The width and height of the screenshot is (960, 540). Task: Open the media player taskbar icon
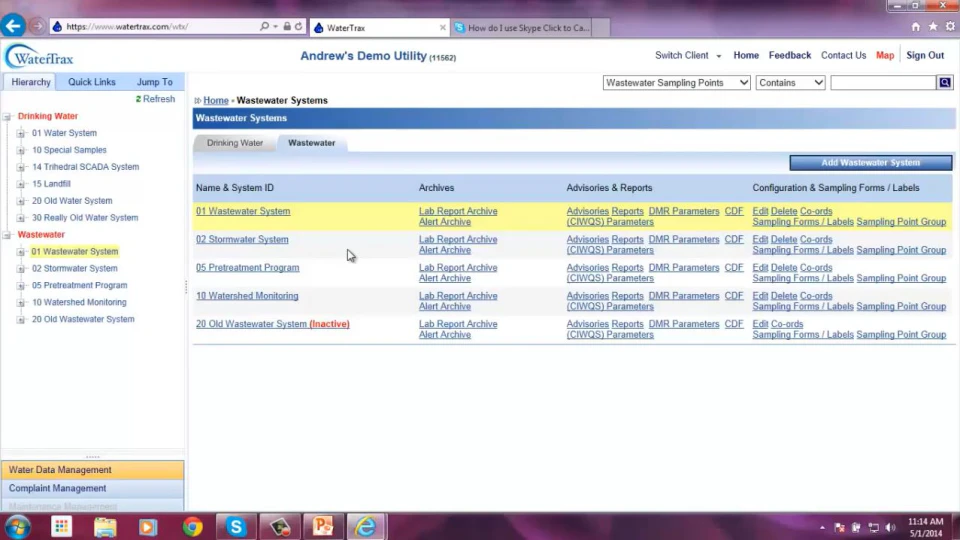pyautogui.click(x=148, y=527)
